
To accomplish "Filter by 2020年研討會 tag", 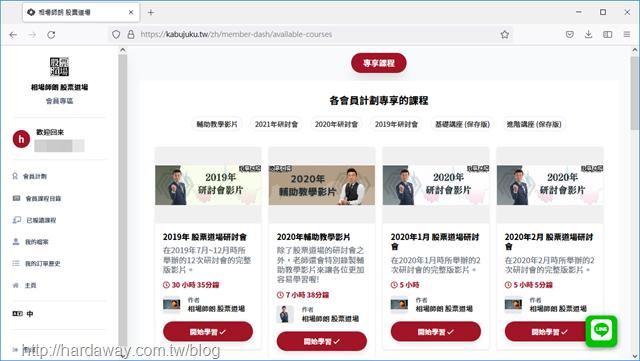I will (x=336, y=124).
